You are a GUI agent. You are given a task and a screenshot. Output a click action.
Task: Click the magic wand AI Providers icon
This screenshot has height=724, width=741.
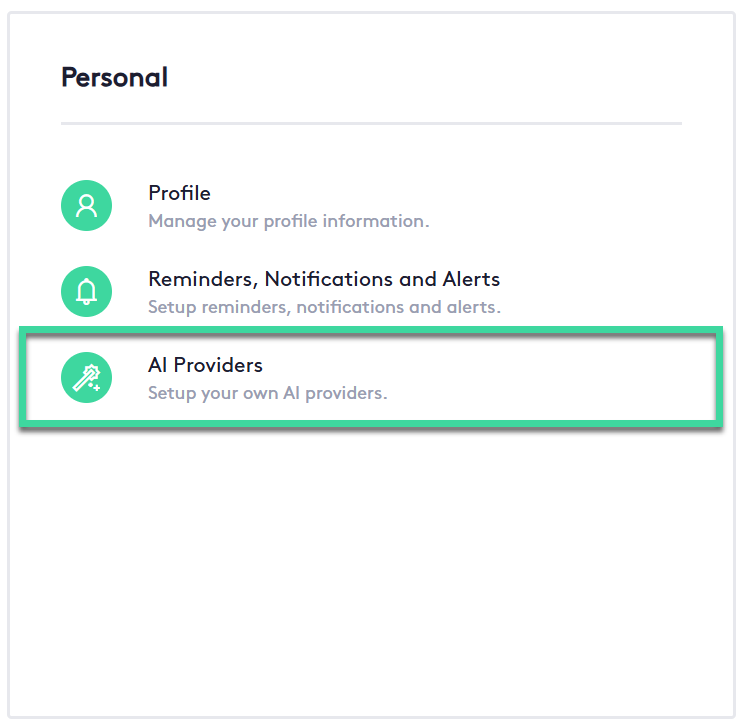(87, 378)
